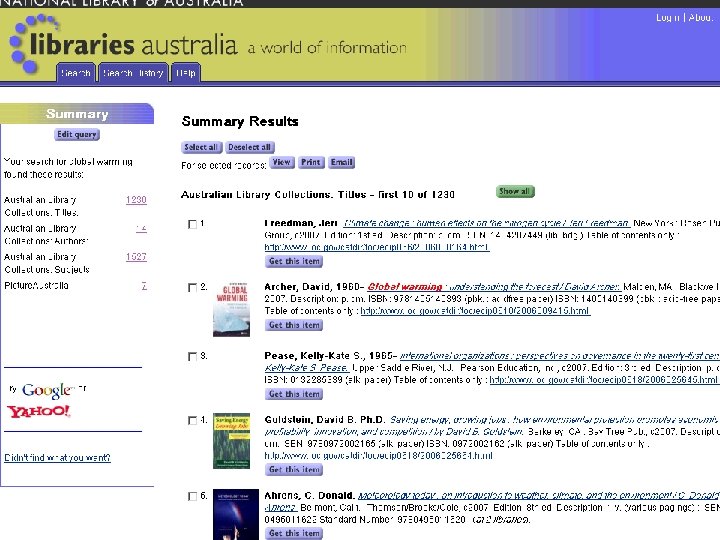Get this item for Freedman record
The width and height of the screenshot is (720, 540).
tap(294, 261)
